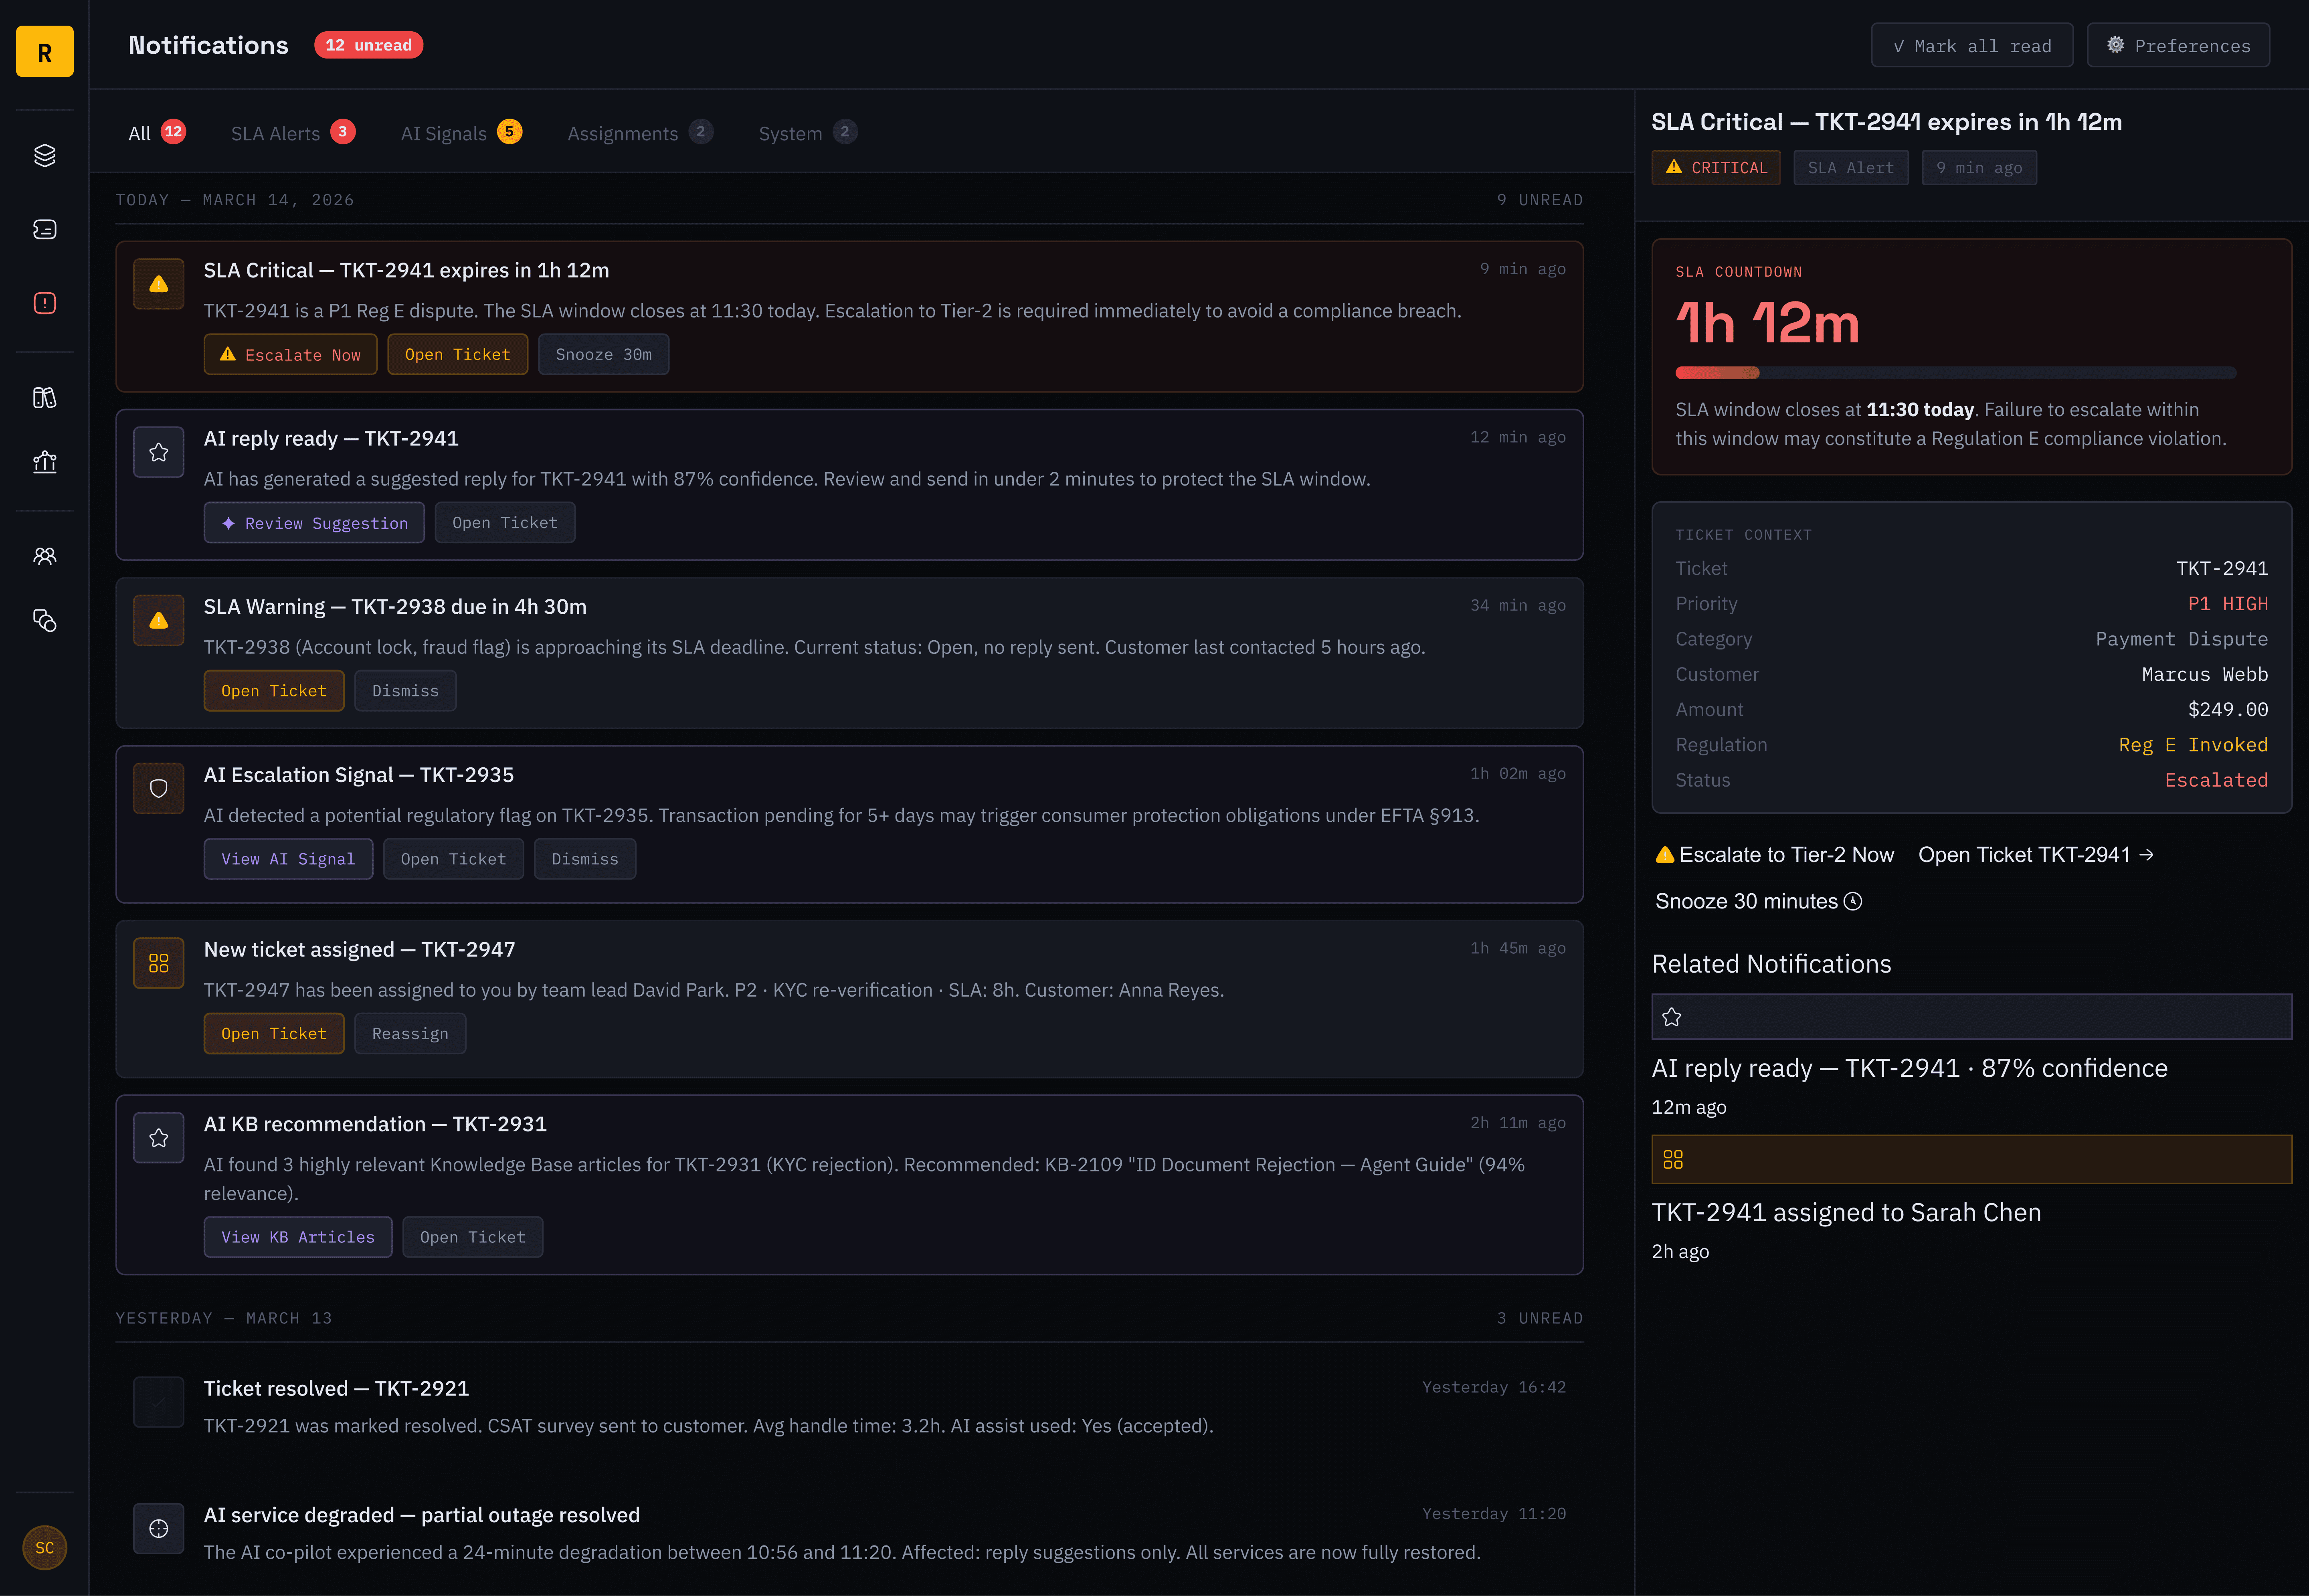This screenshot has height=1596, width=2309.
Task: Open the team members sidebar icon
Action: (x=45, y=556)
